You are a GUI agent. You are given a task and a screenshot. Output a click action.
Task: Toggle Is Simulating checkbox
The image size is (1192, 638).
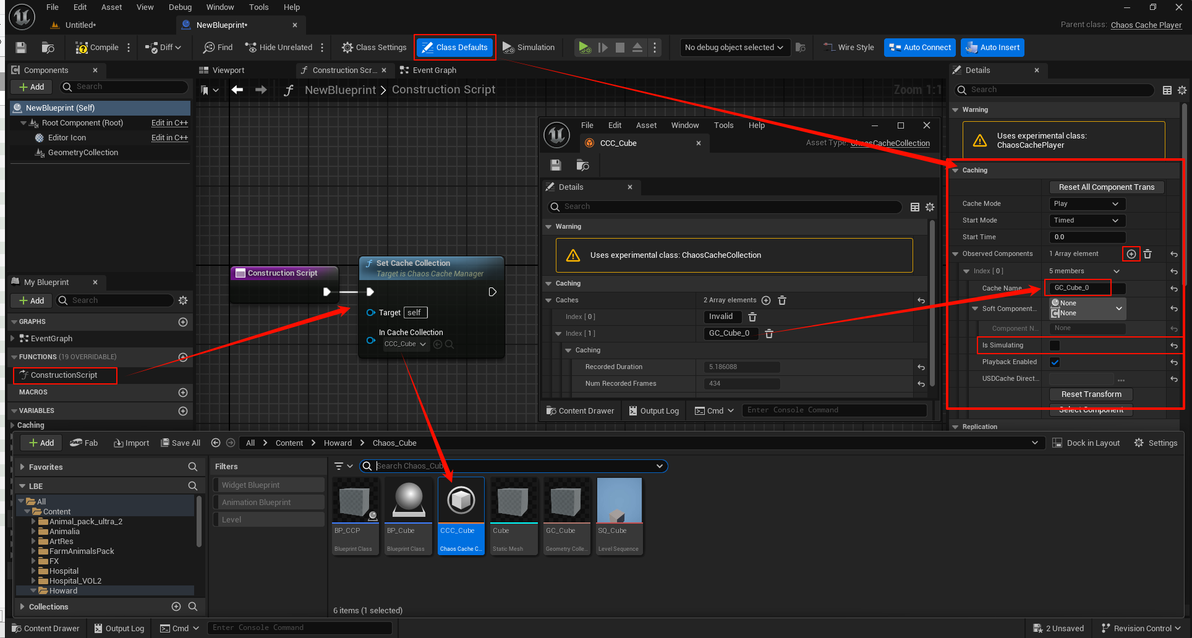pos(1054,345)
